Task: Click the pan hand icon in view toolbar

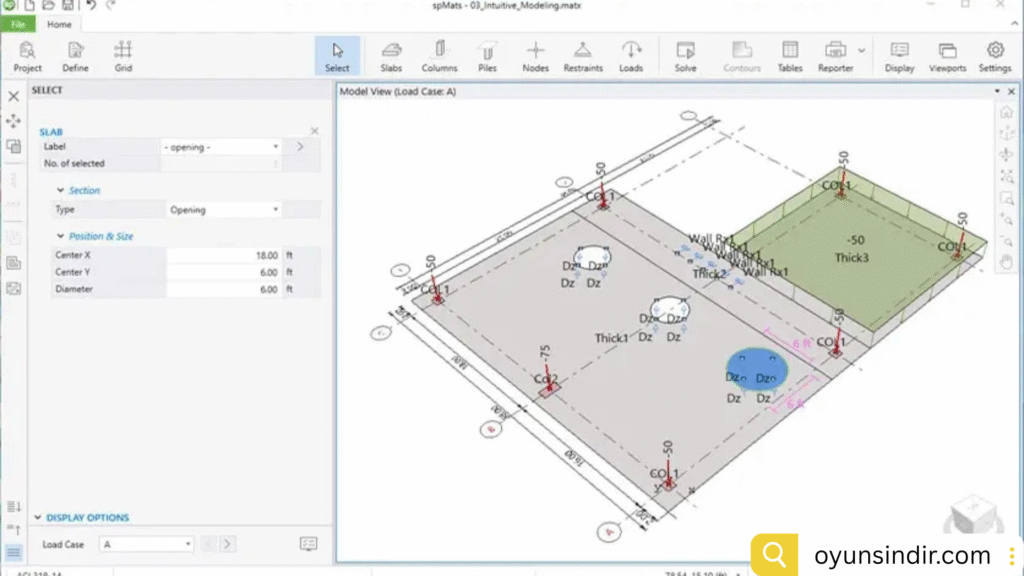Action: (x=1007, y=262)
